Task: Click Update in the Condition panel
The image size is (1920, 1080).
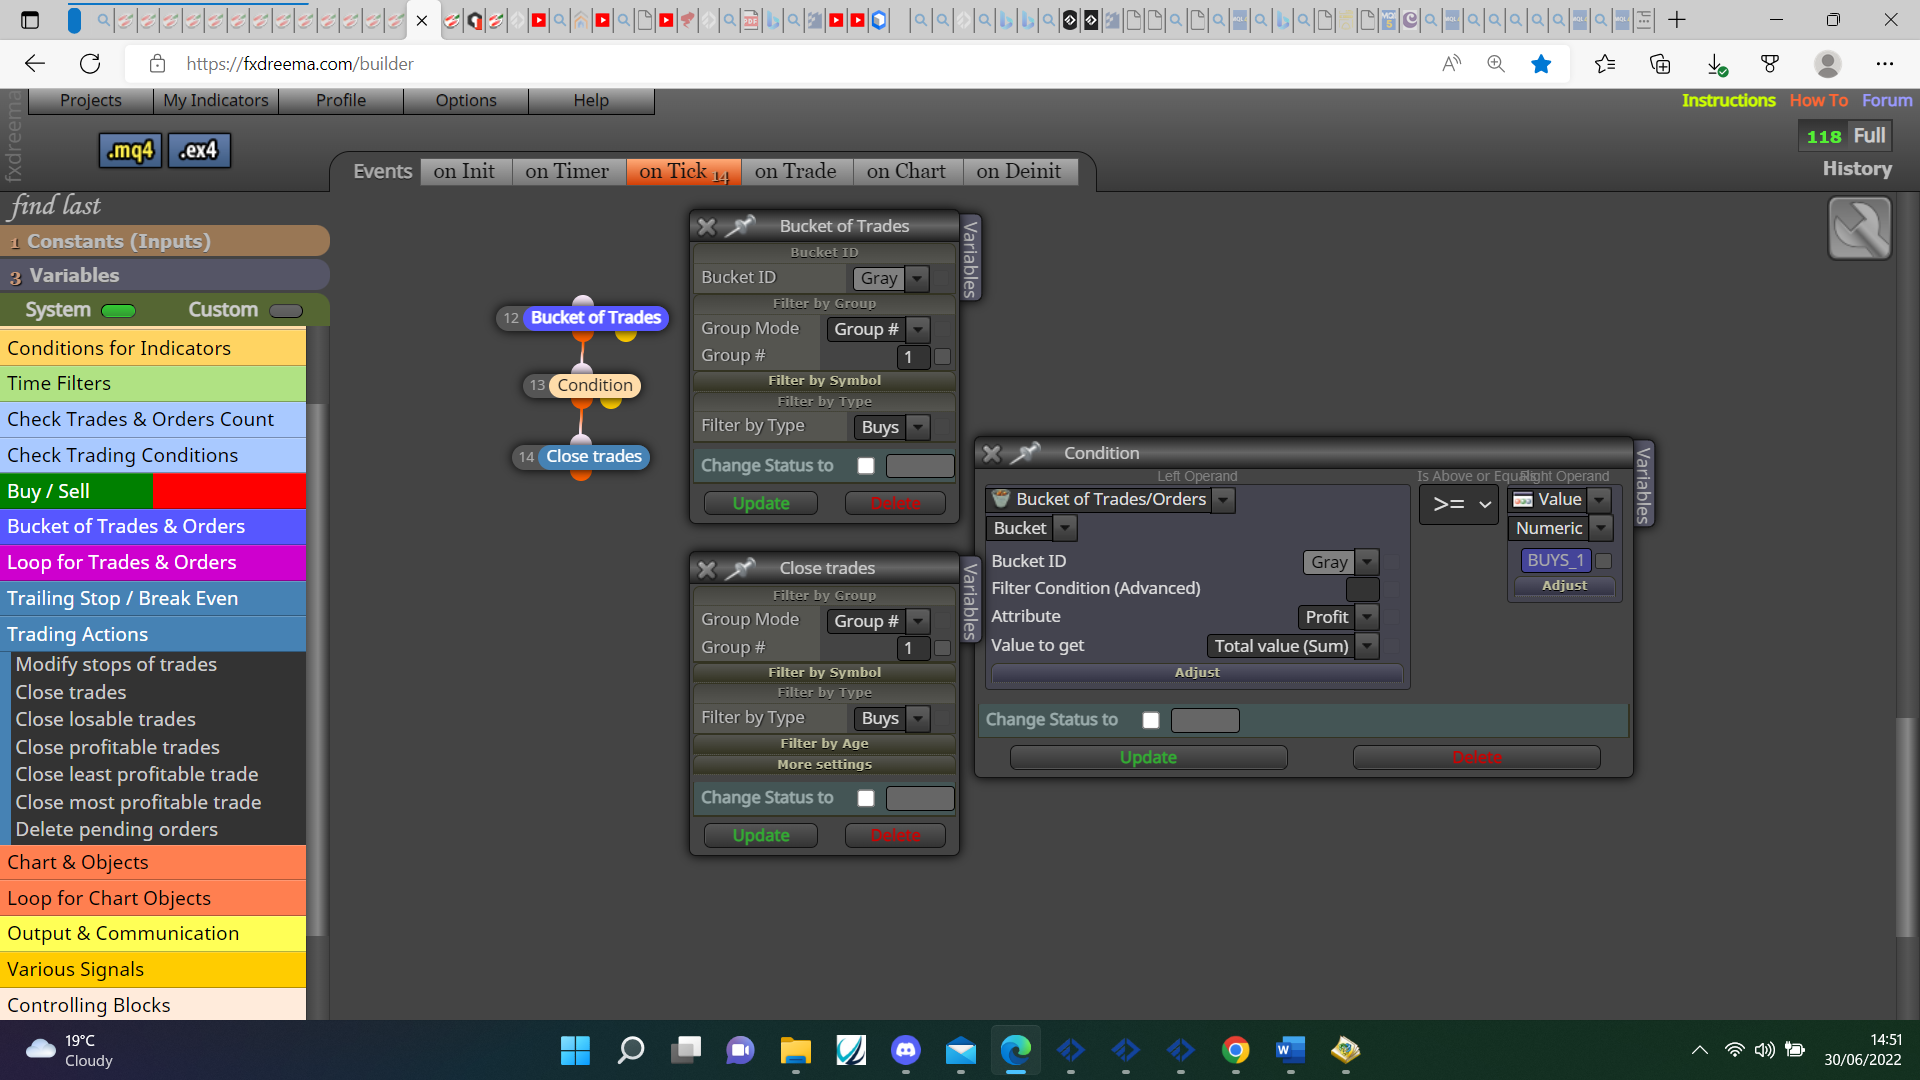Action: click(1148, 757)
